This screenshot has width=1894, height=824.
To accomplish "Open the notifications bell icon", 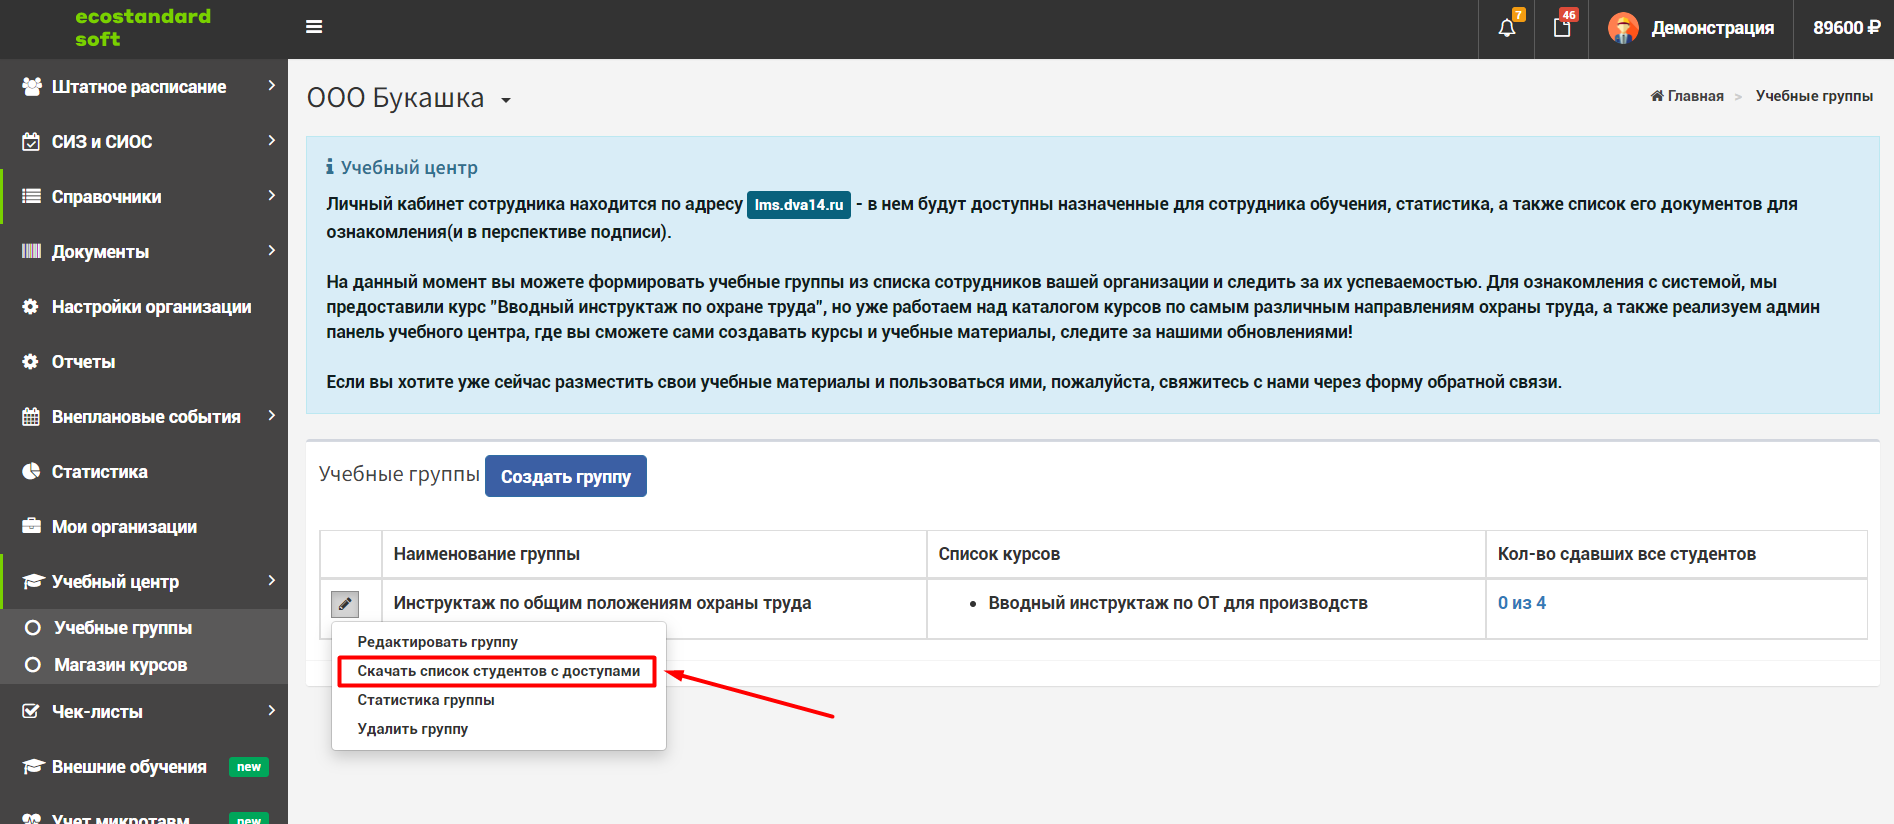I will point(1507,28).
